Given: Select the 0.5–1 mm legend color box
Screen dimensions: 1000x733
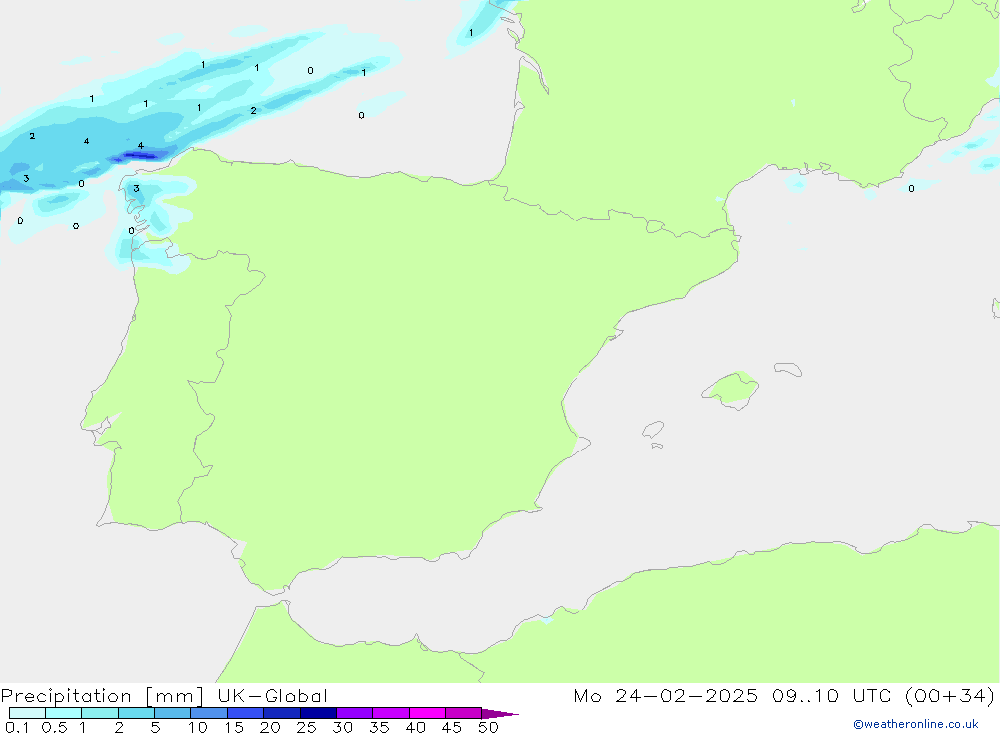Looking at the screenshot, I should pyautogui.click(x=63, y=713).
